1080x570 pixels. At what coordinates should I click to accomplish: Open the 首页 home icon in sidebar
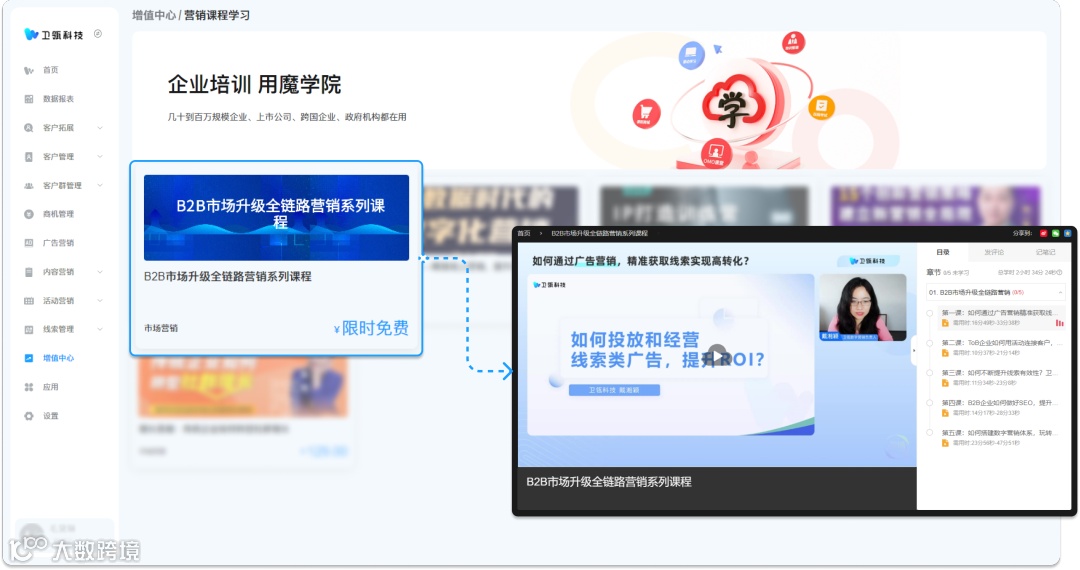(x=29, y=70)
